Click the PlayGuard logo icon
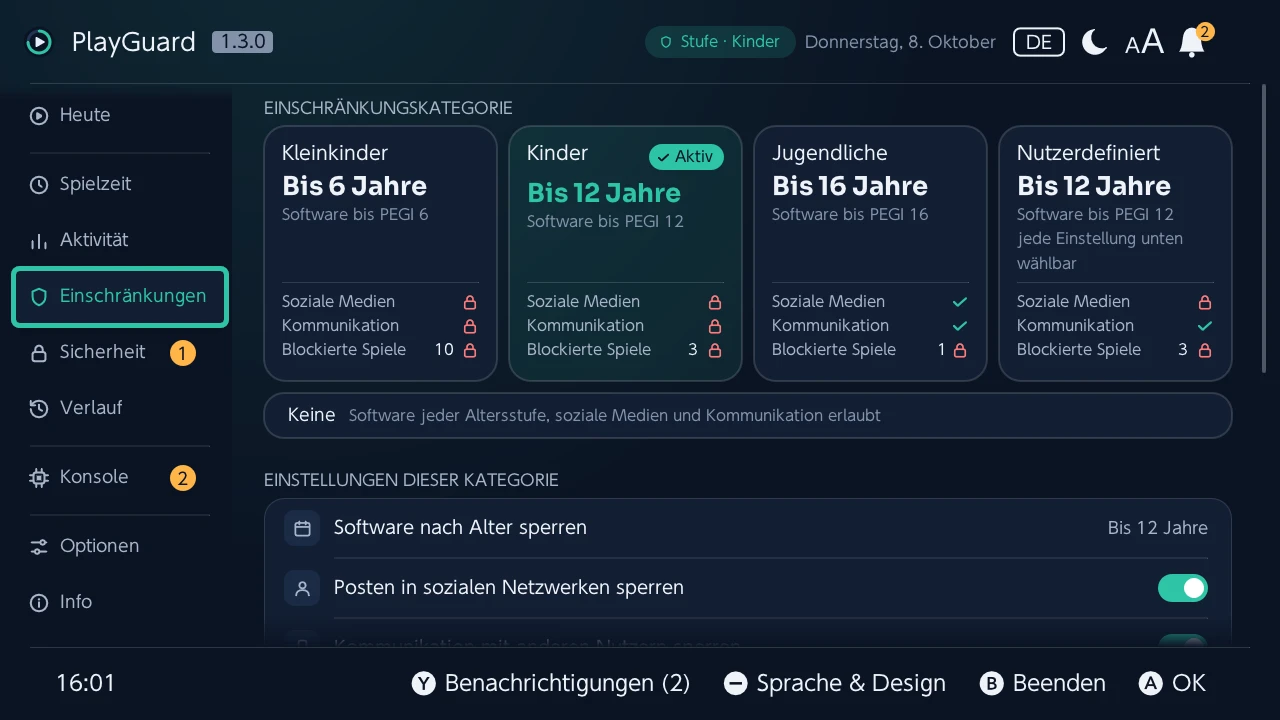Viewport: 1280px width, 720px height. pyautogui.click(x=39, y=42)
